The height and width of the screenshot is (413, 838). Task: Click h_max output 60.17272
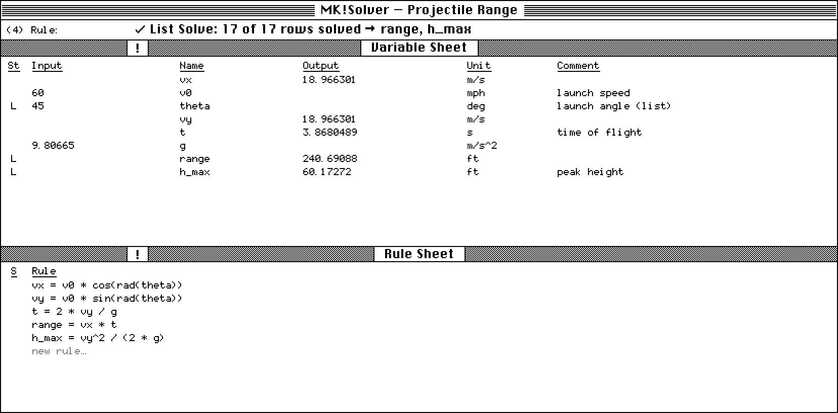point(327,172)
